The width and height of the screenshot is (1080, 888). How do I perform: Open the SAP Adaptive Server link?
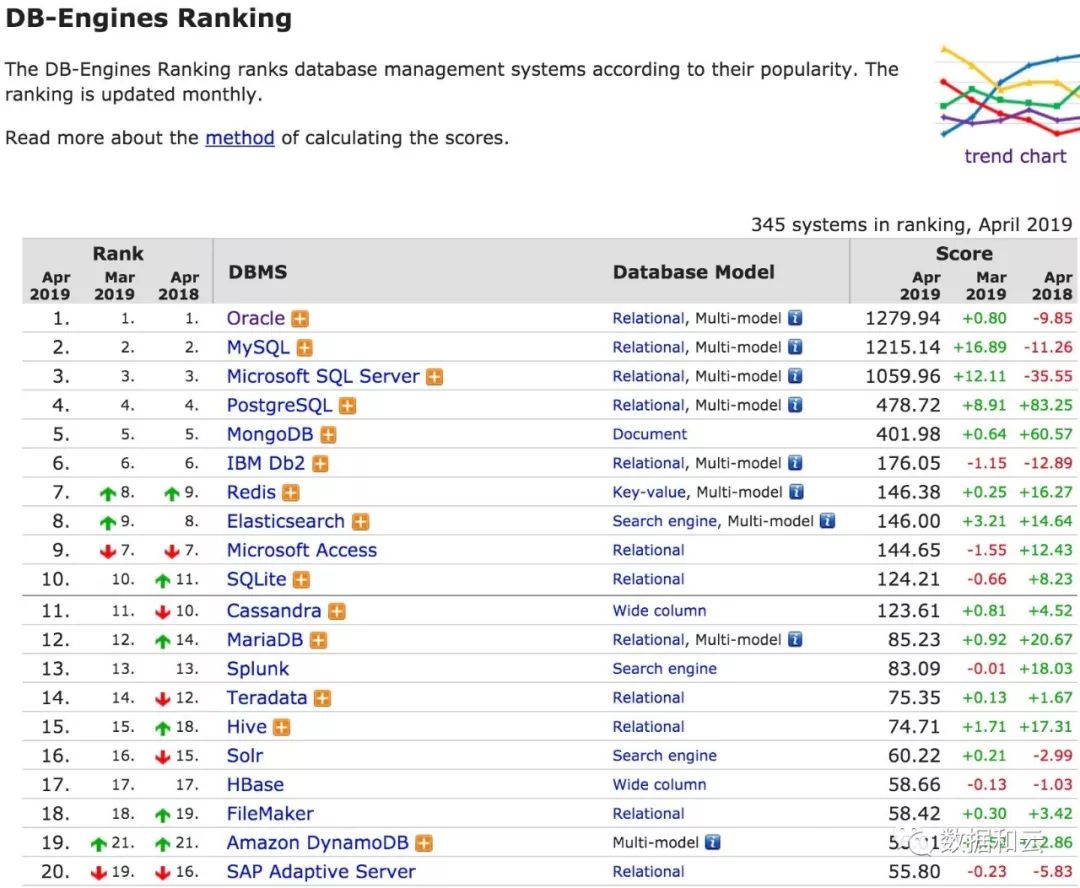coord(320,872)
